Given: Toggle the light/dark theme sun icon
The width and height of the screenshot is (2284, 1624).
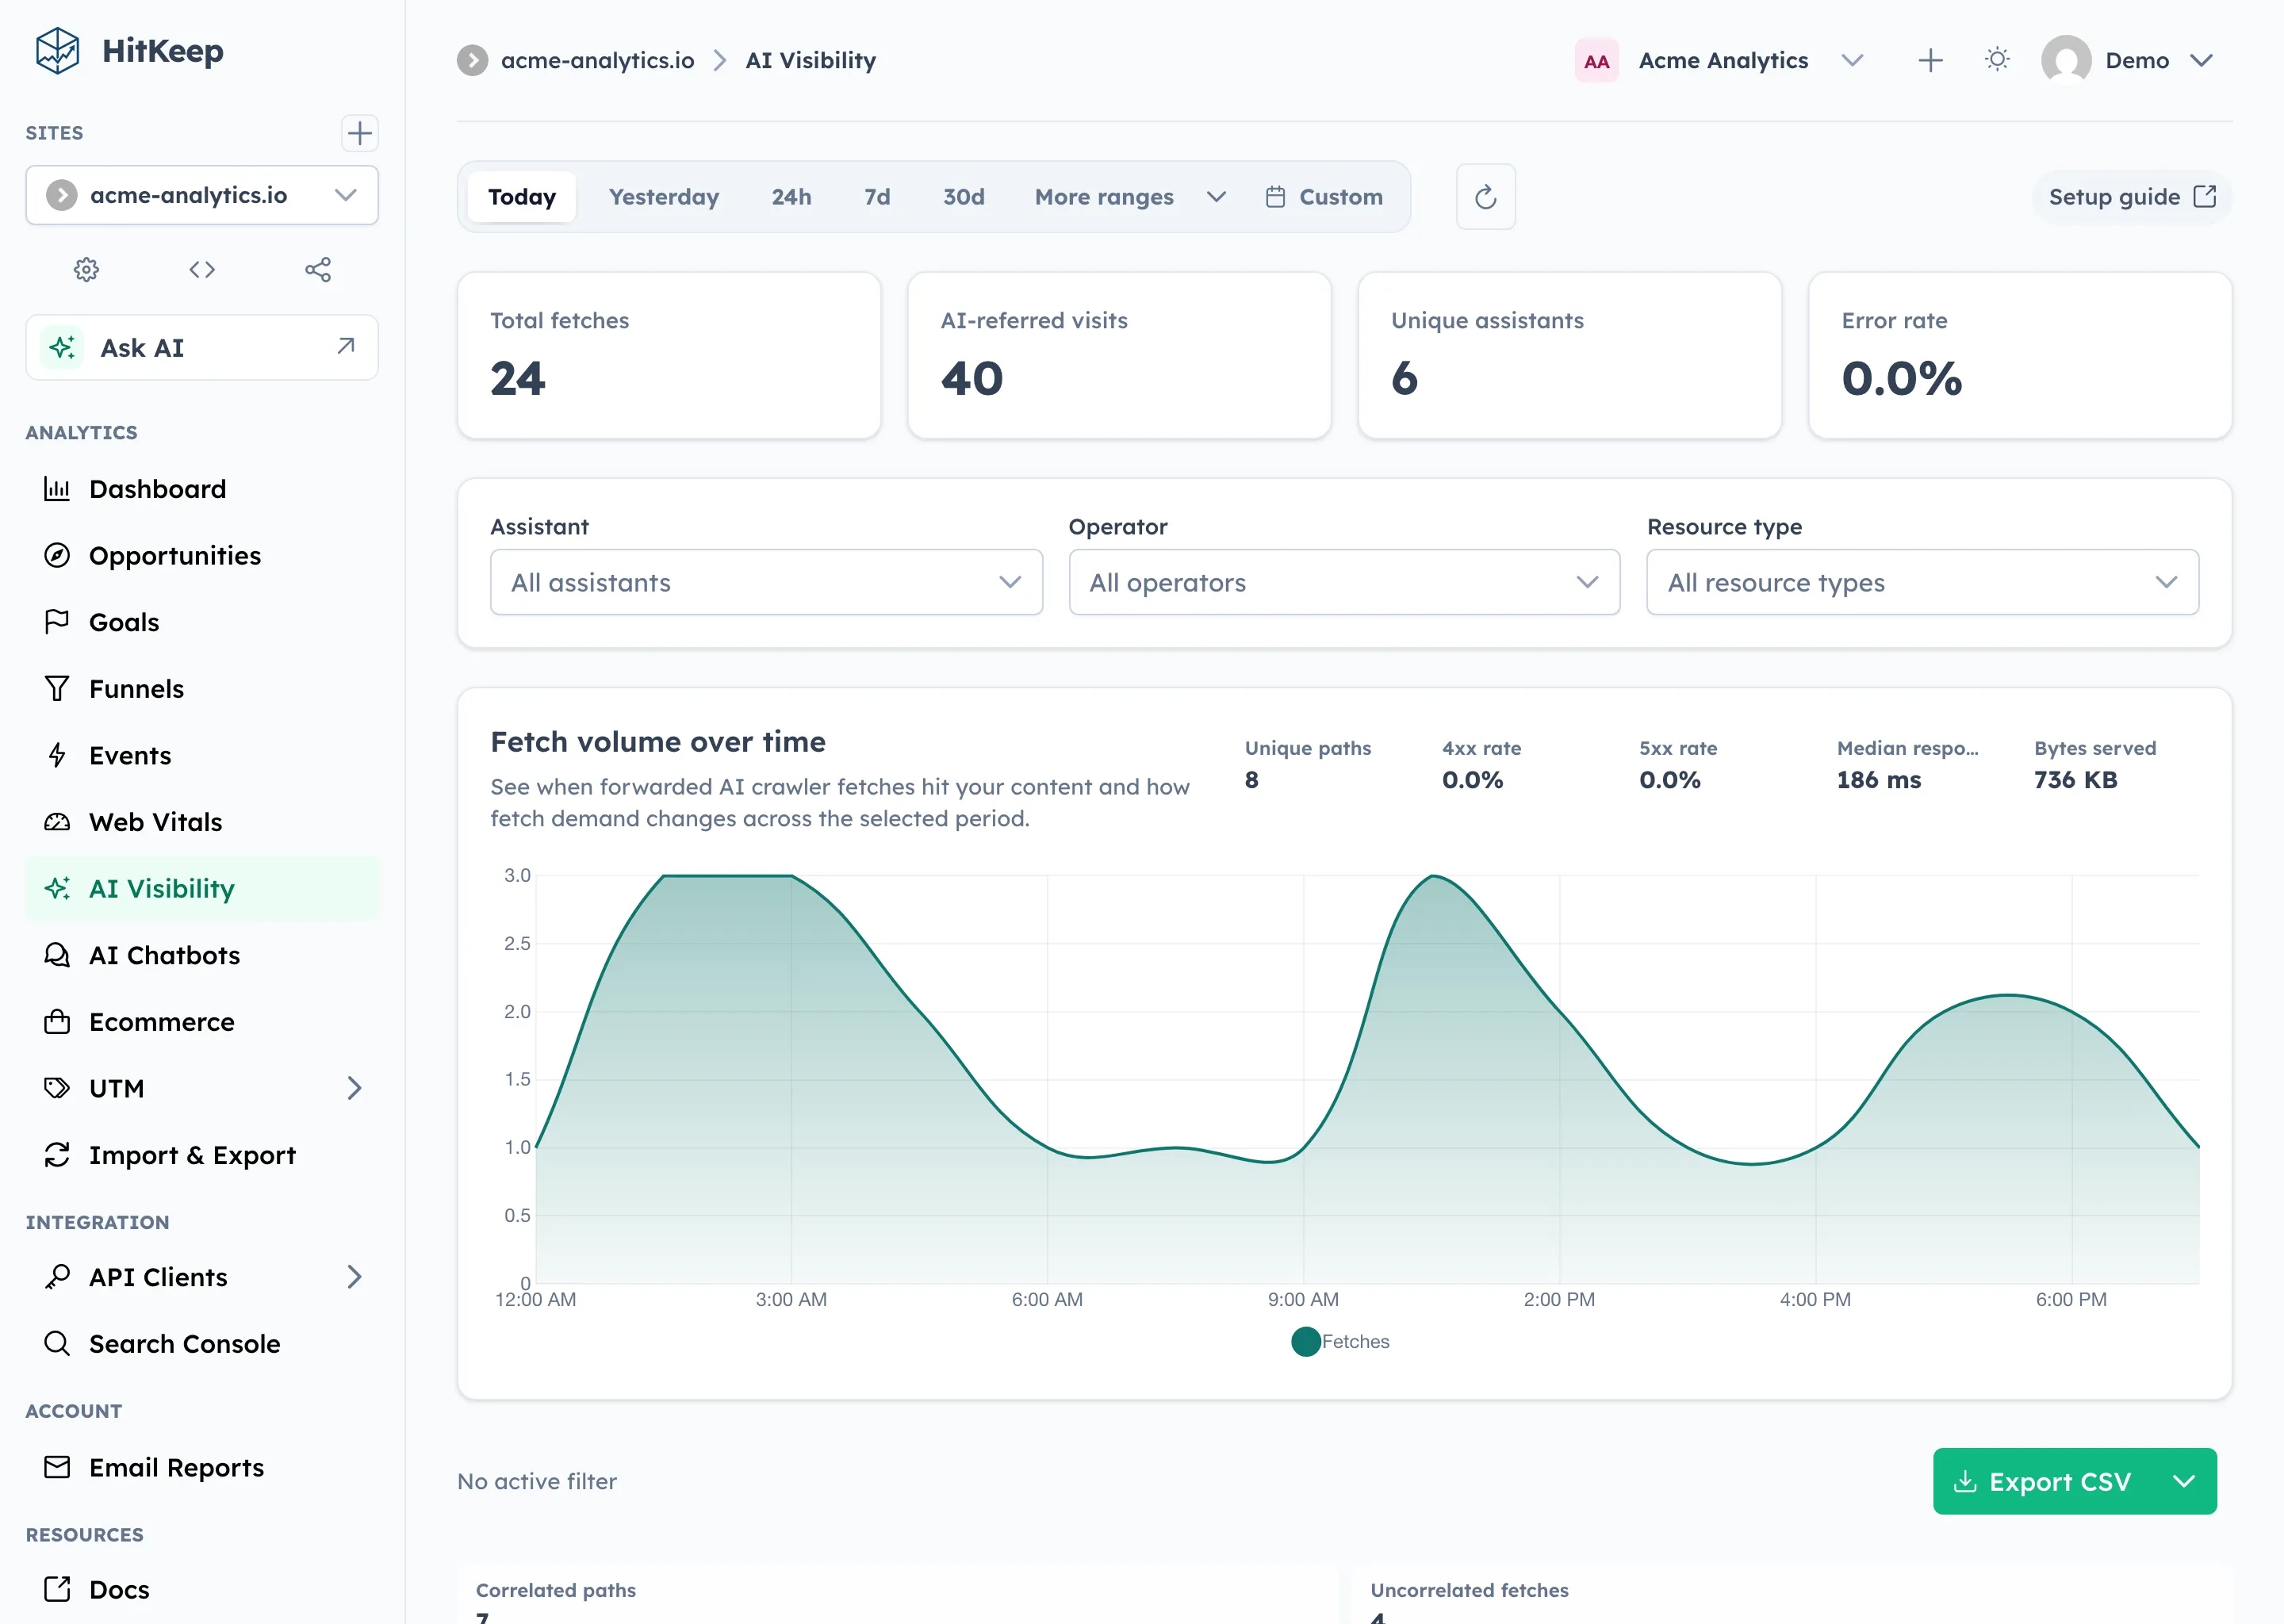Looking at the screenshot, I should tap(1997, 60).
